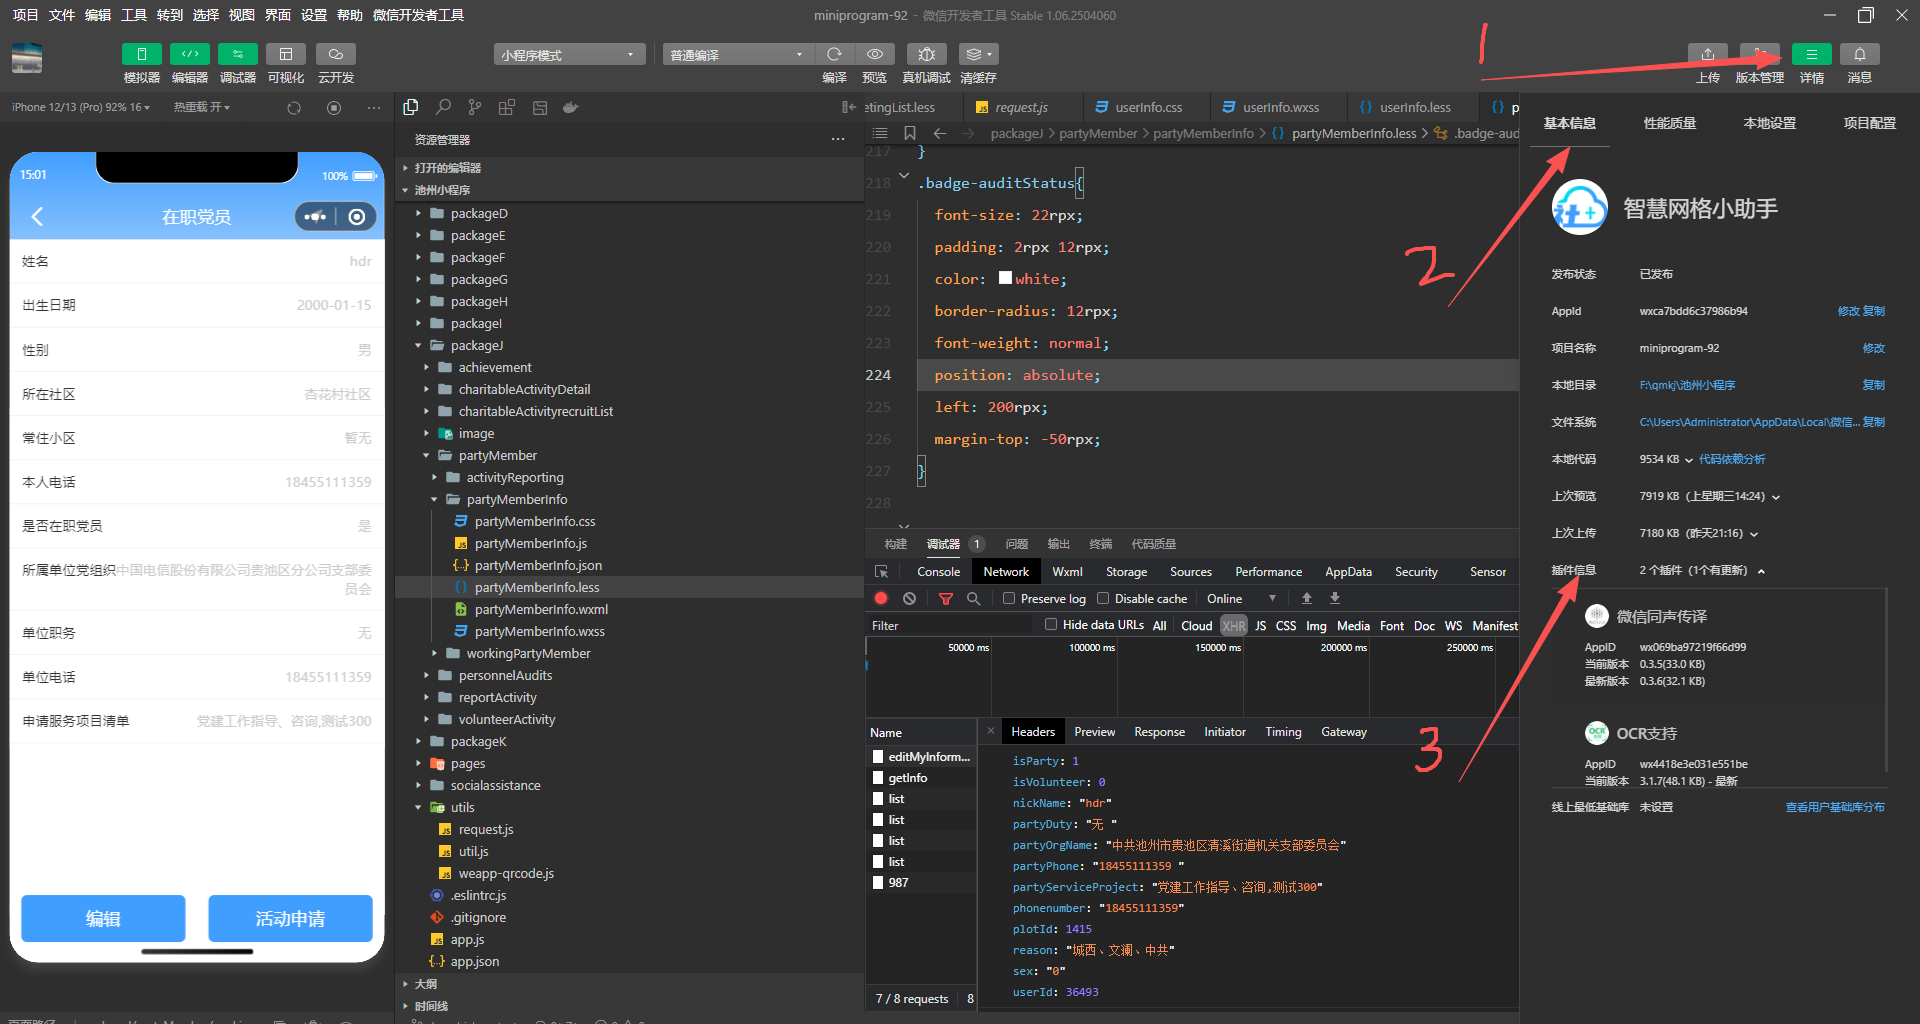
Task: Click the real device debugging icon
Action: click(x=926, y=54)
